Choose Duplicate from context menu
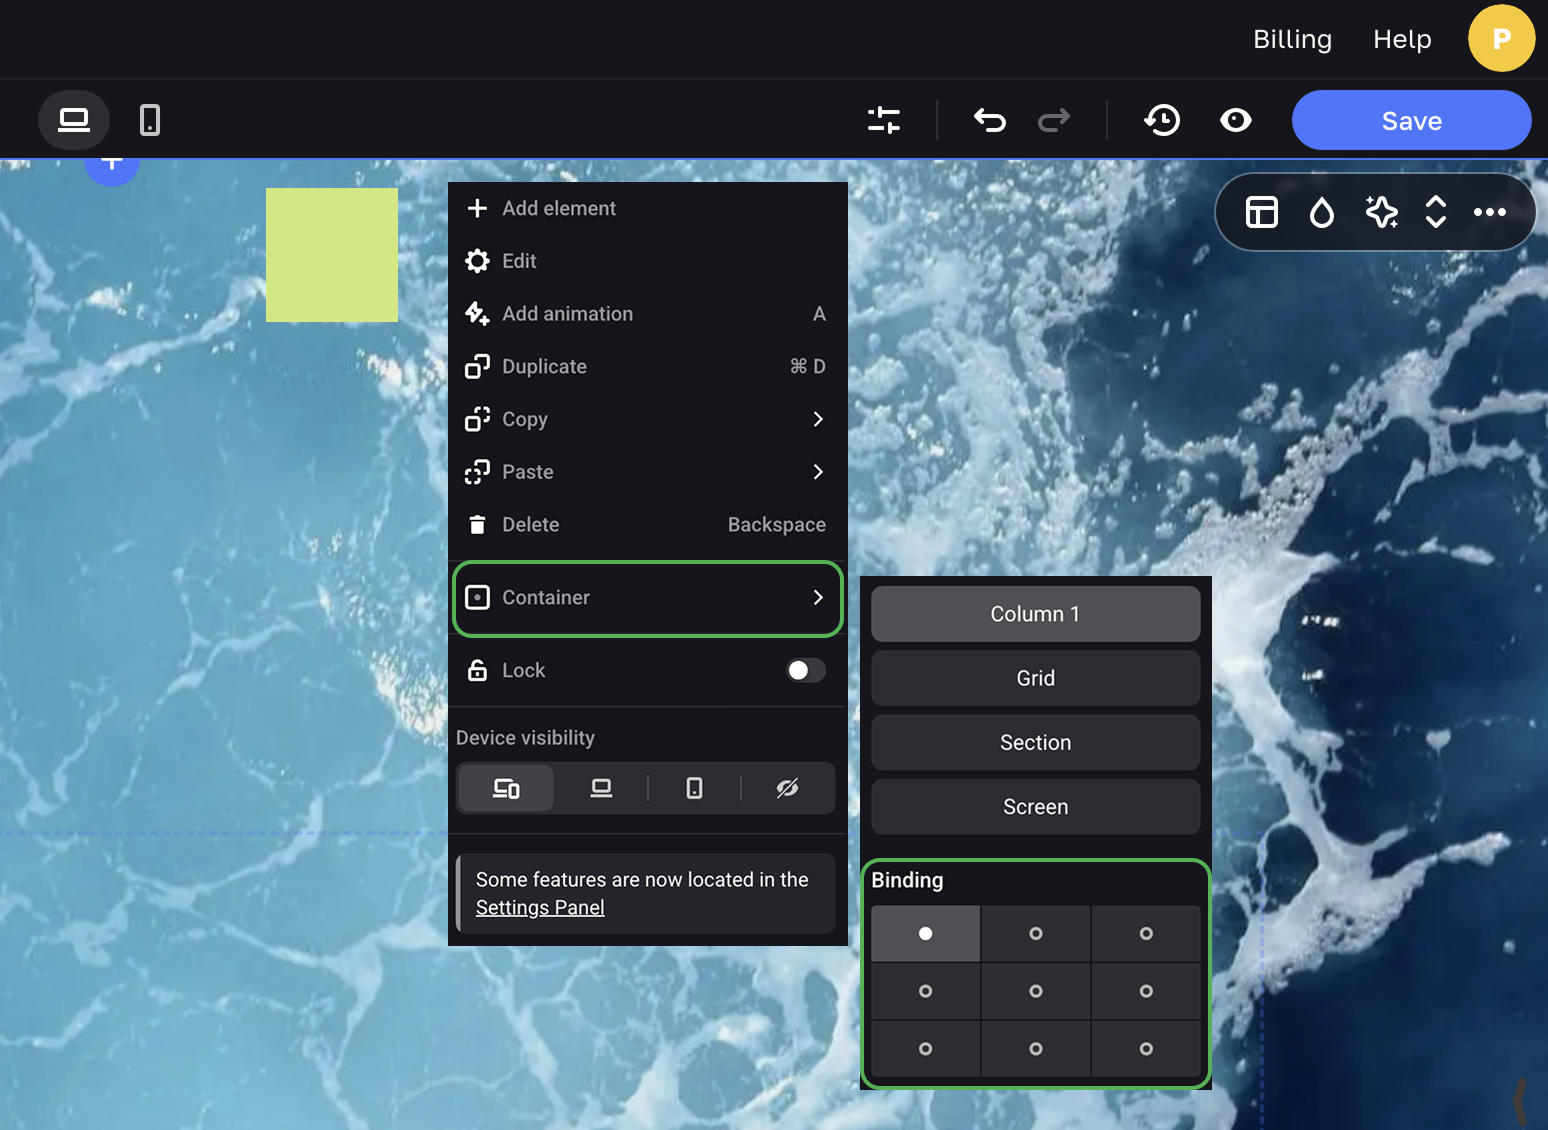Screen dimensions: 1548x1130 (647, 366)
